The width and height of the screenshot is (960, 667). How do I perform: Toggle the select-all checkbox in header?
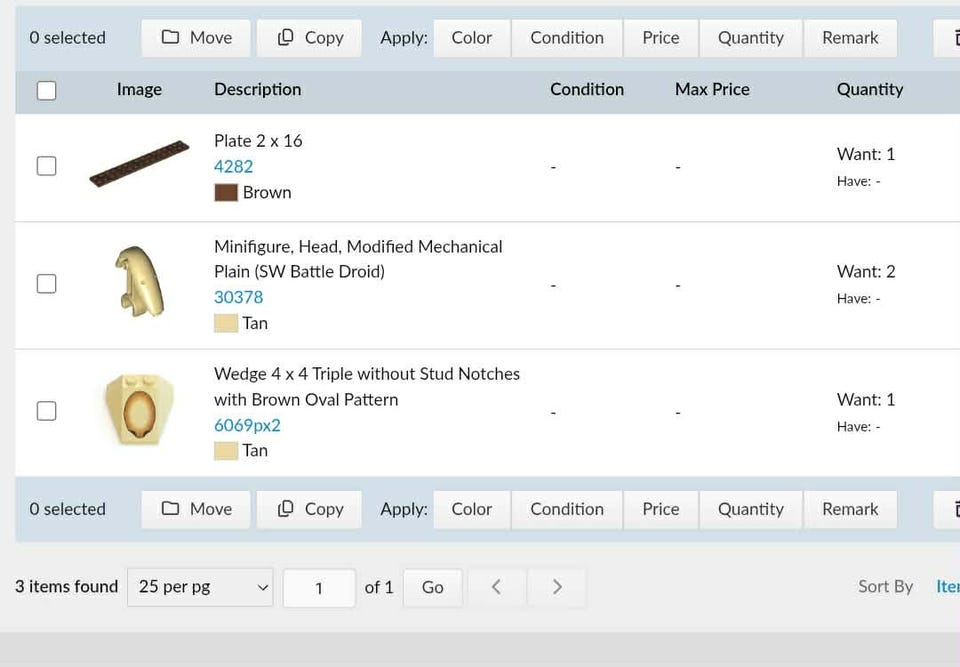point(47,91)
